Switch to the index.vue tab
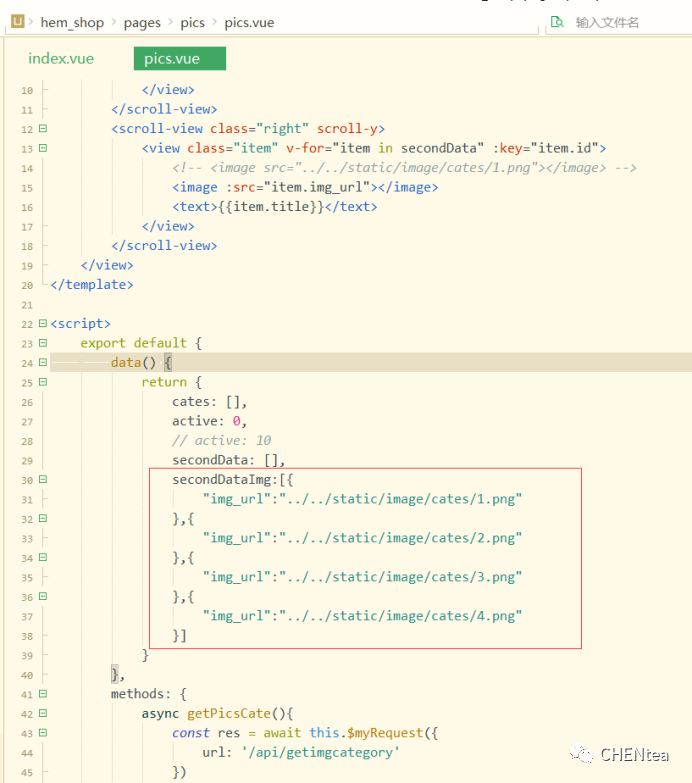This screenshot has height=783, width=692. 61,59
